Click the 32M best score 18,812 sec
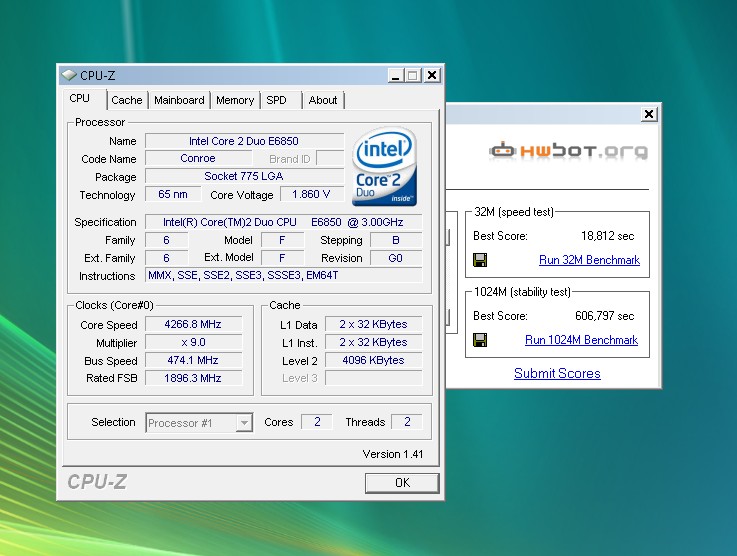The height and width of the screenshot is (556, 737). point(607,236)
